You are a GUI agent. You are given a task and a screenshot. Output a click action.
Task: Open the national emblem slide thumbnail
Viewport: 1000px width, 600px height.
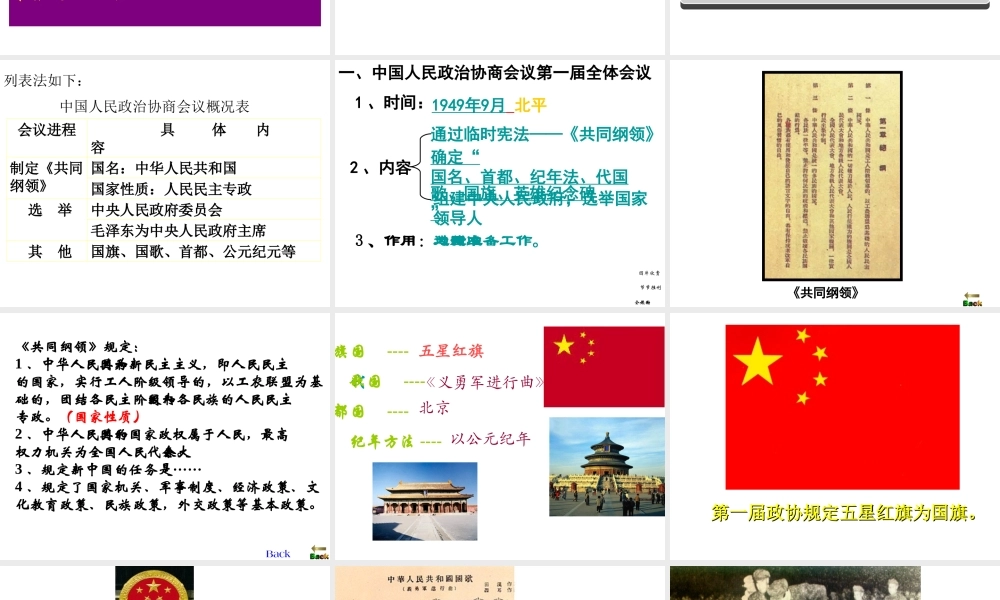[x=154, y=583]
